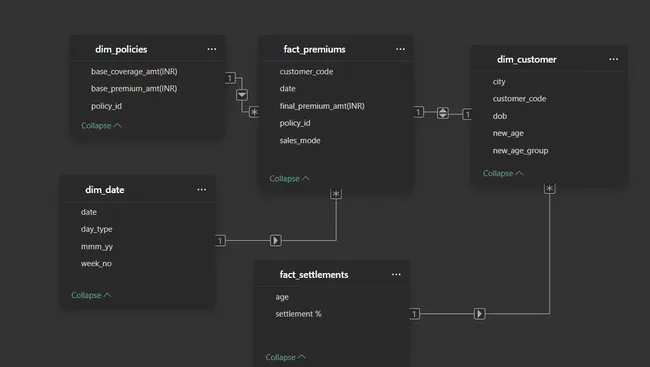
Task: Open dim_policies table options menu
Action: pyautogui.click(x=212, y=49)
